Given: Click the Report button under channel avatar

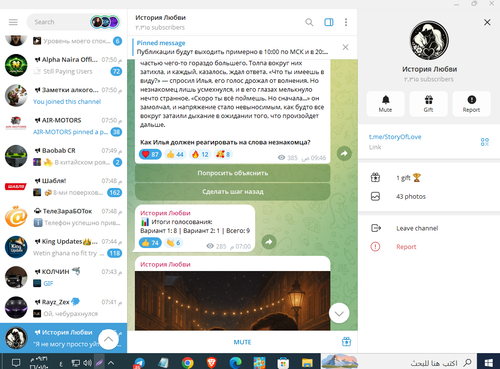Looking at the screenshot, I should pos(471,104).
